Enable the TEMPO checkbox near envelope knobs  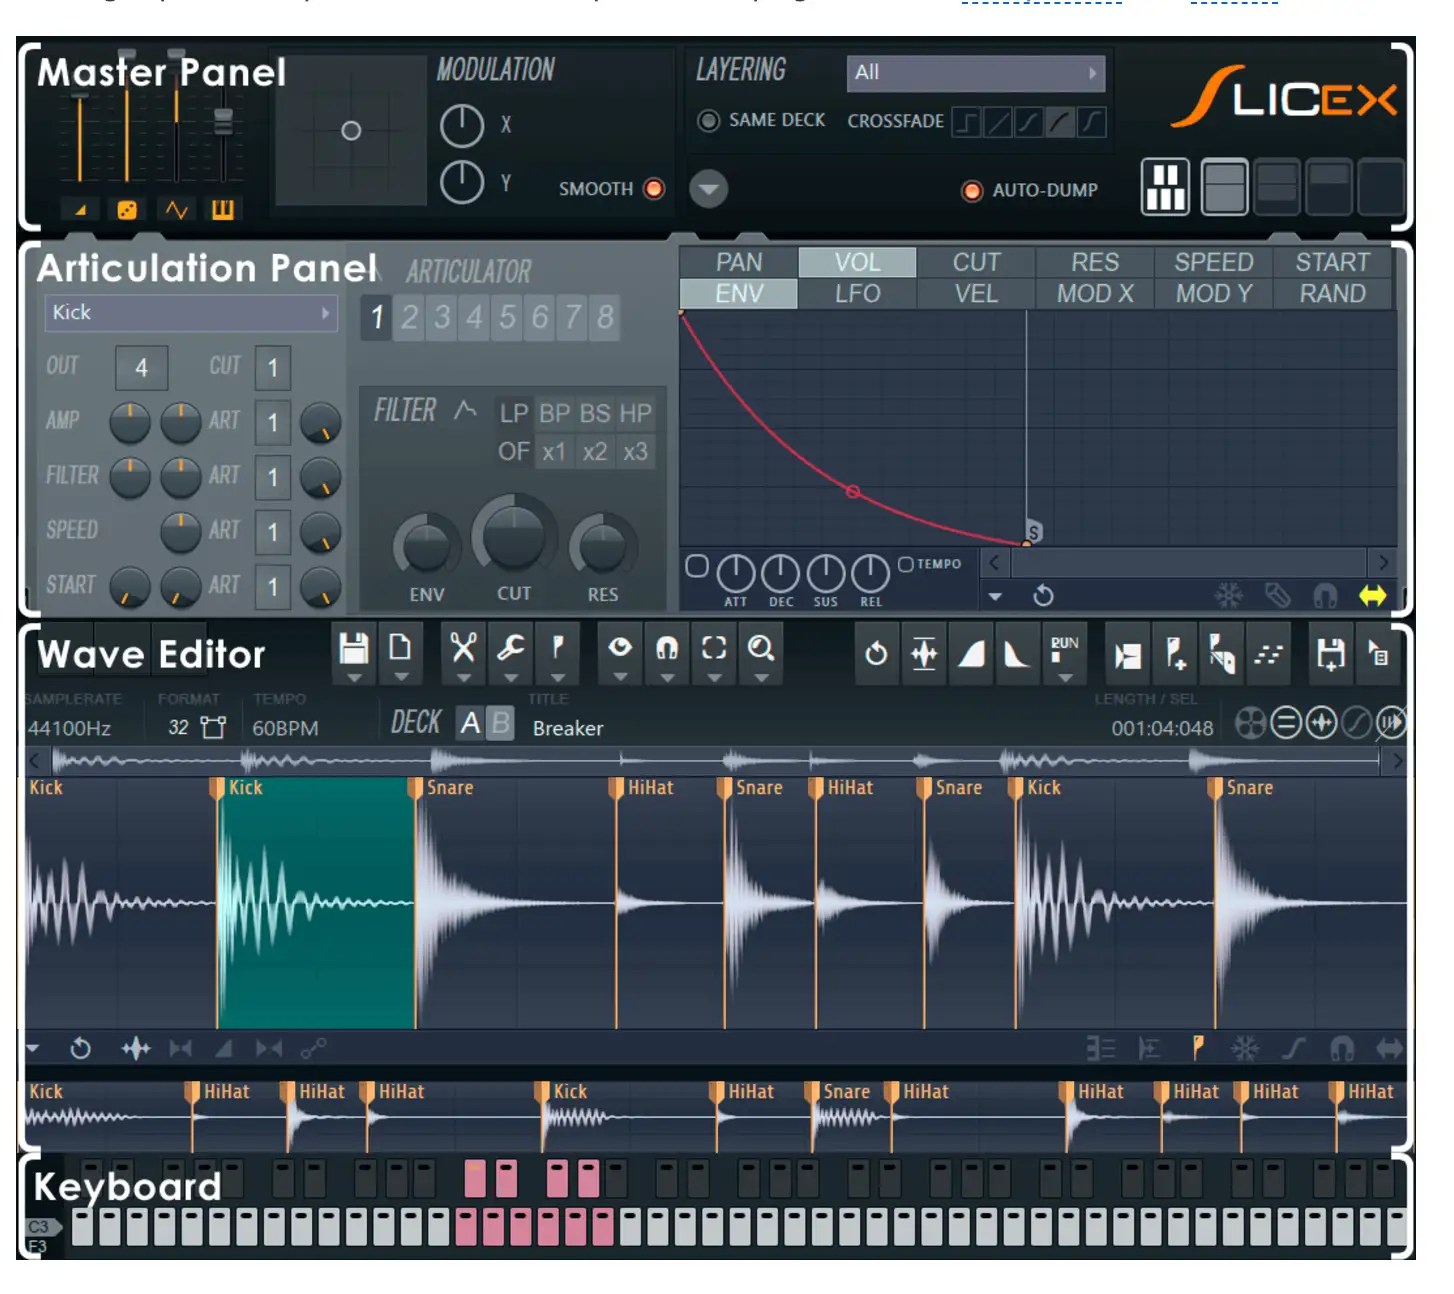907,563
